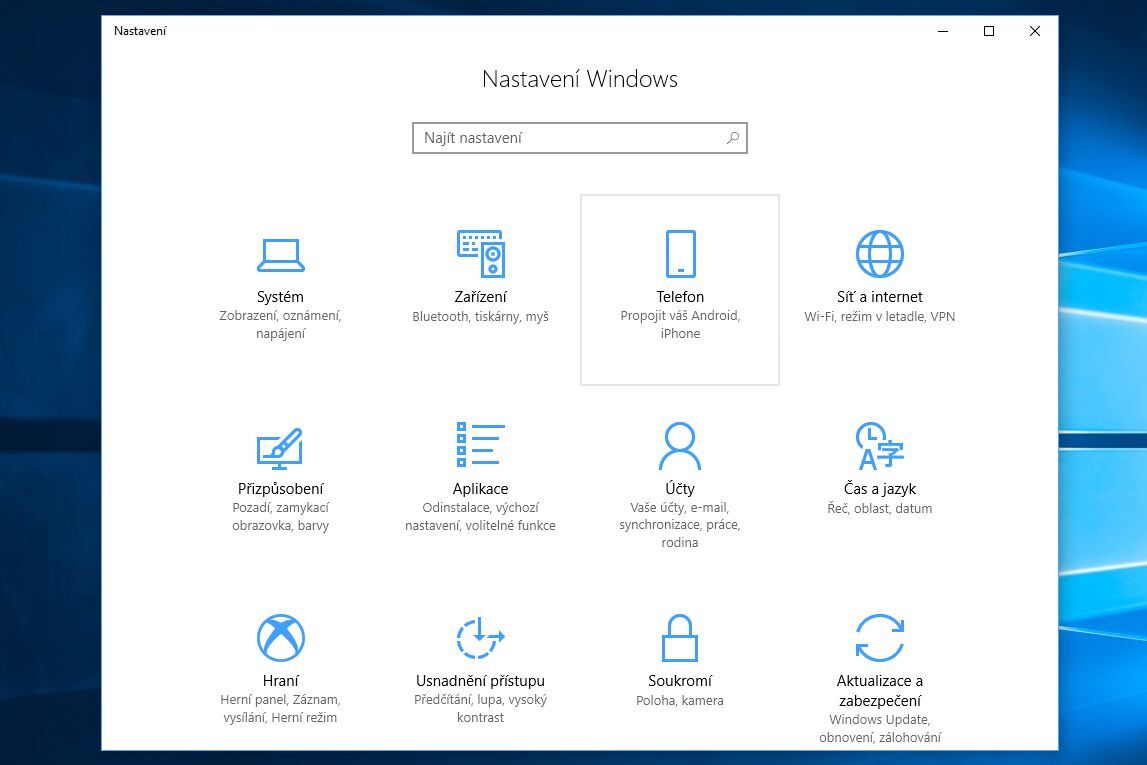This screenshot has height=765, width=1147.
Task: Open Čas a jazyk via the clock and letter icon
Action: (x=880, y=446)
